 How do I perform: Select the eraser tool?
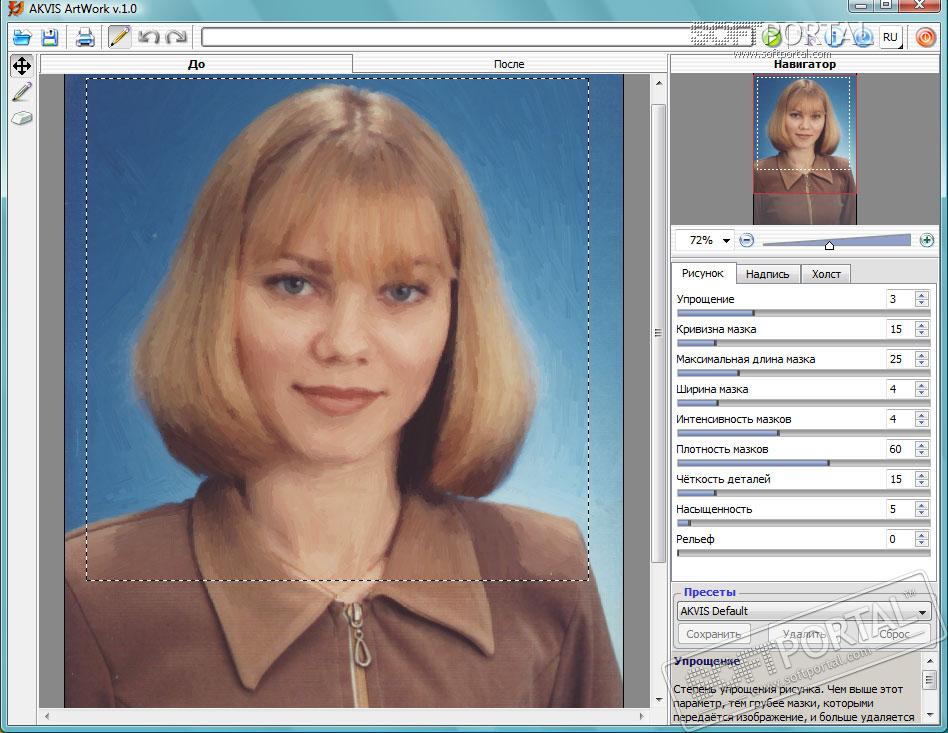22,118
